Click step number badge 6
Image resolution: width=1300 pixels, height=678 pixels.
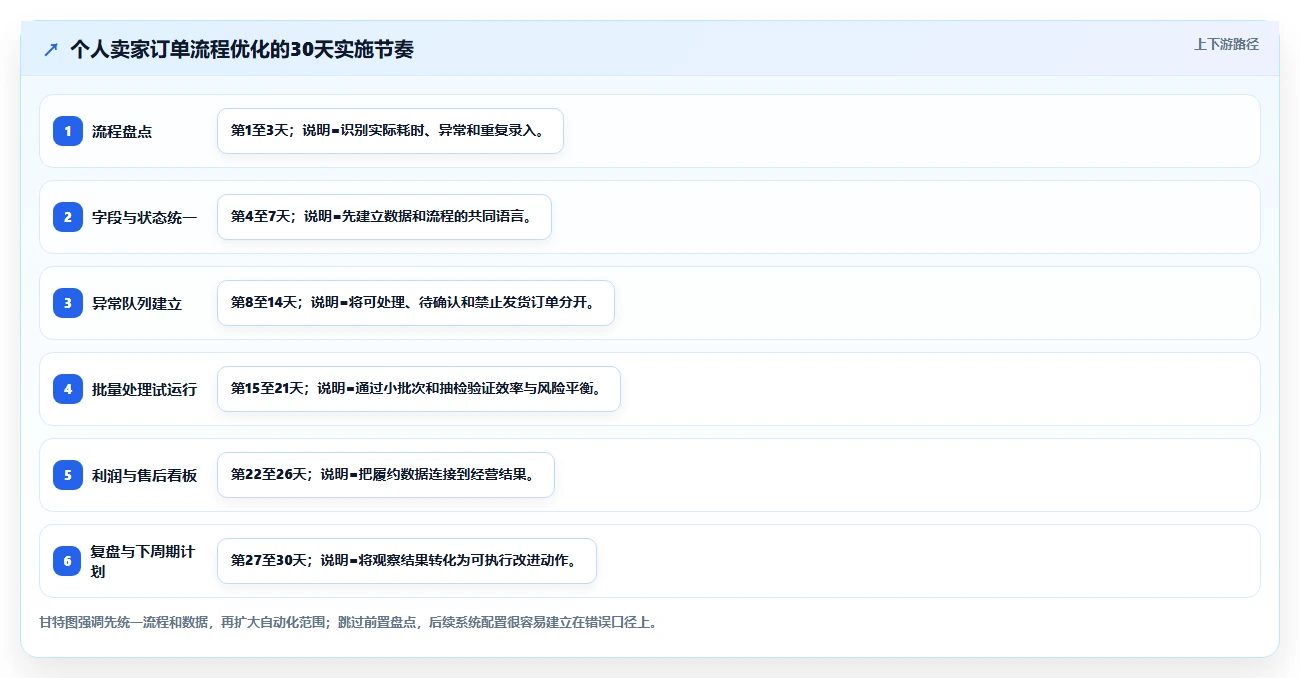point(68,561)
